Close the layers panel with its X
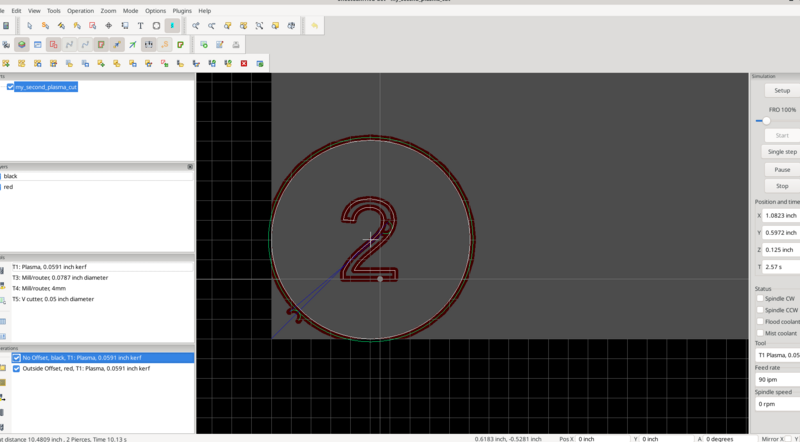The width and height of the screenshot is (800, 442). click(190, 167)
